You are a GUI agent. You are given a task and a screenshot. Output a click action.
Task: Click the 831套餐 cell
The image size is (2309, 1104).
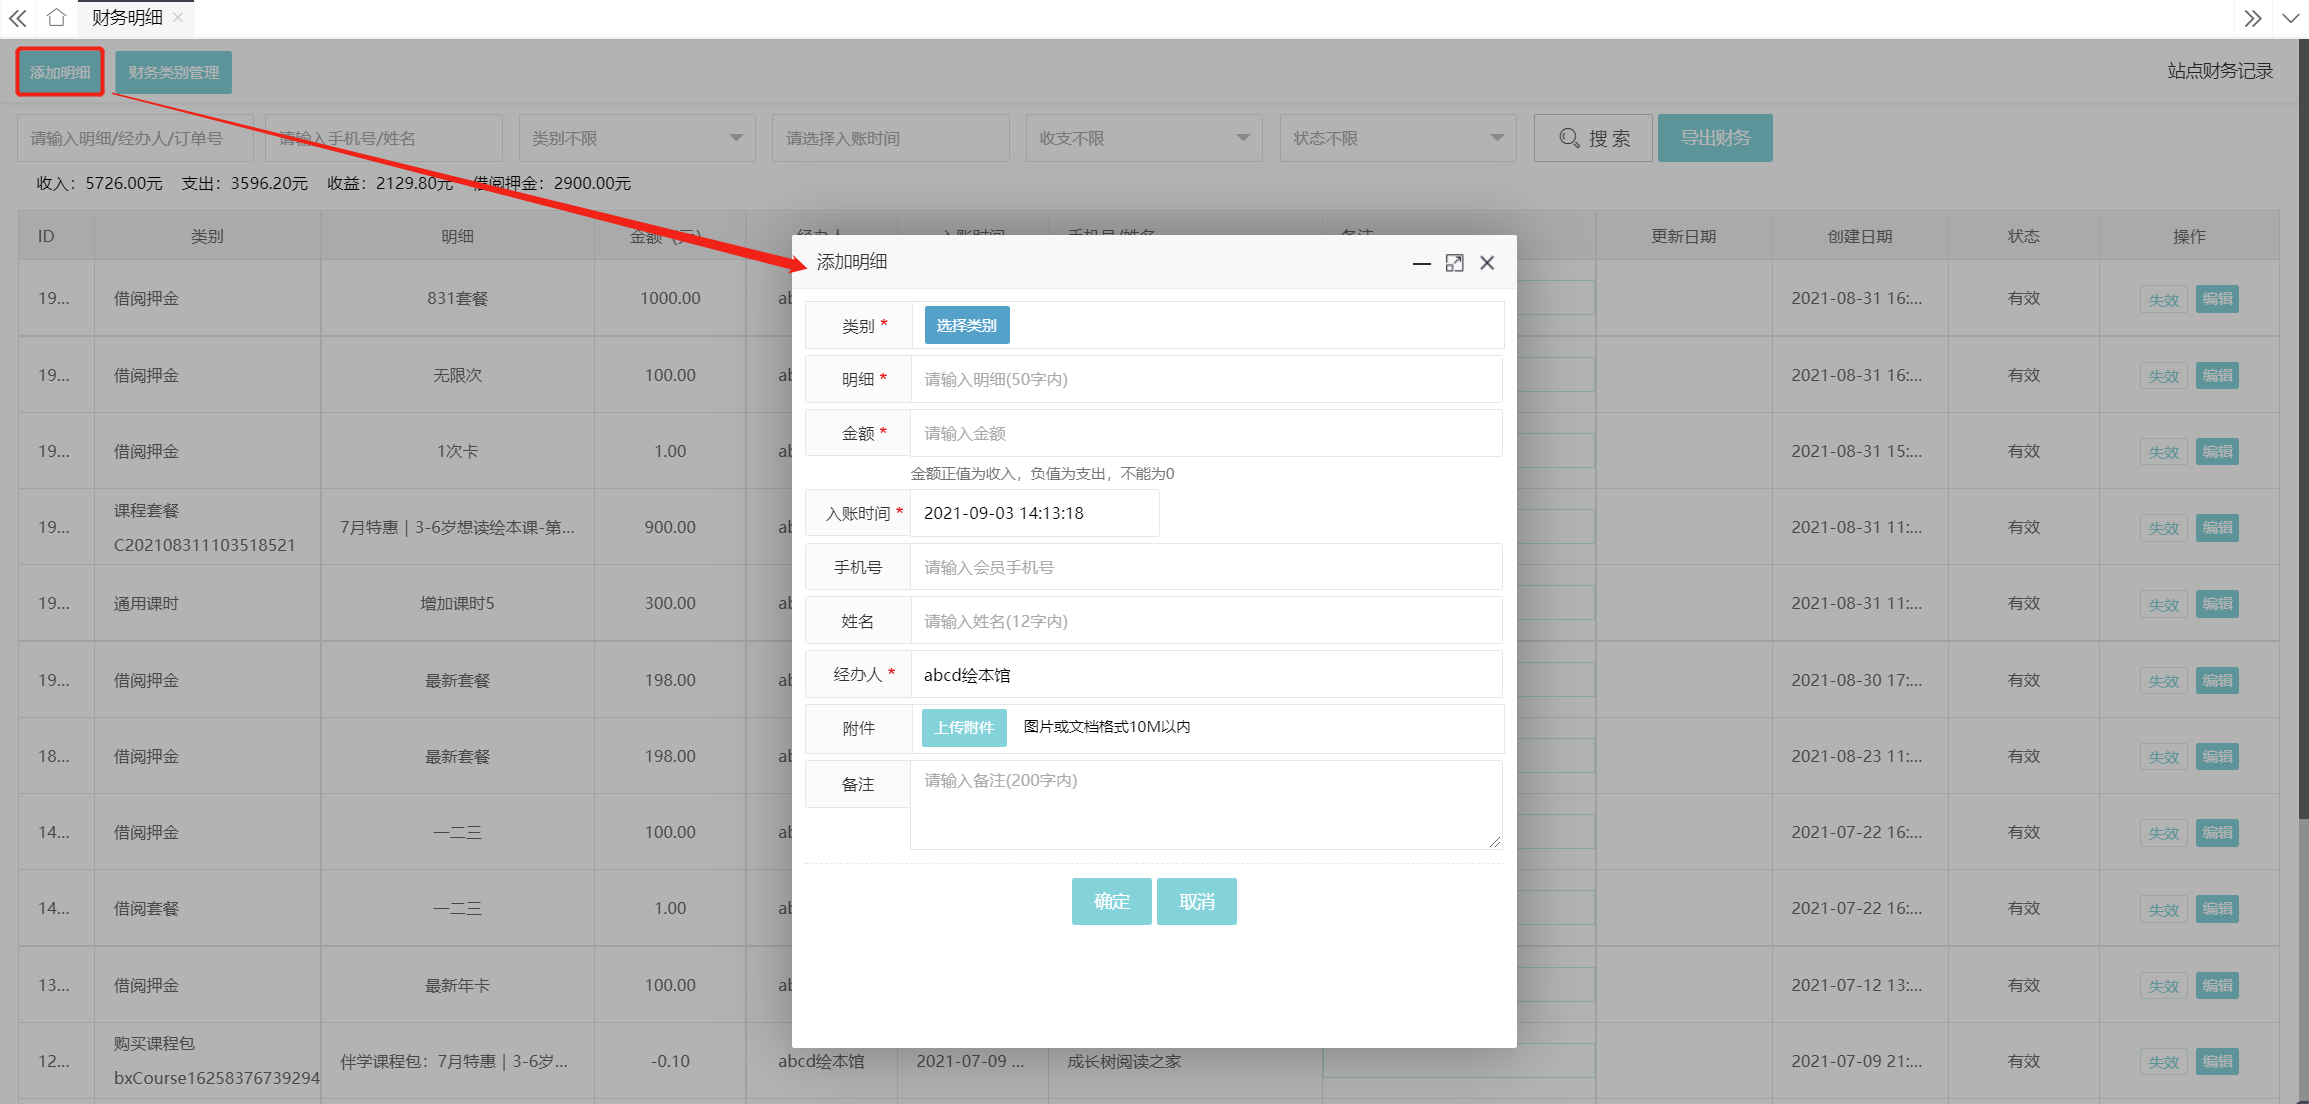point(457,298)
